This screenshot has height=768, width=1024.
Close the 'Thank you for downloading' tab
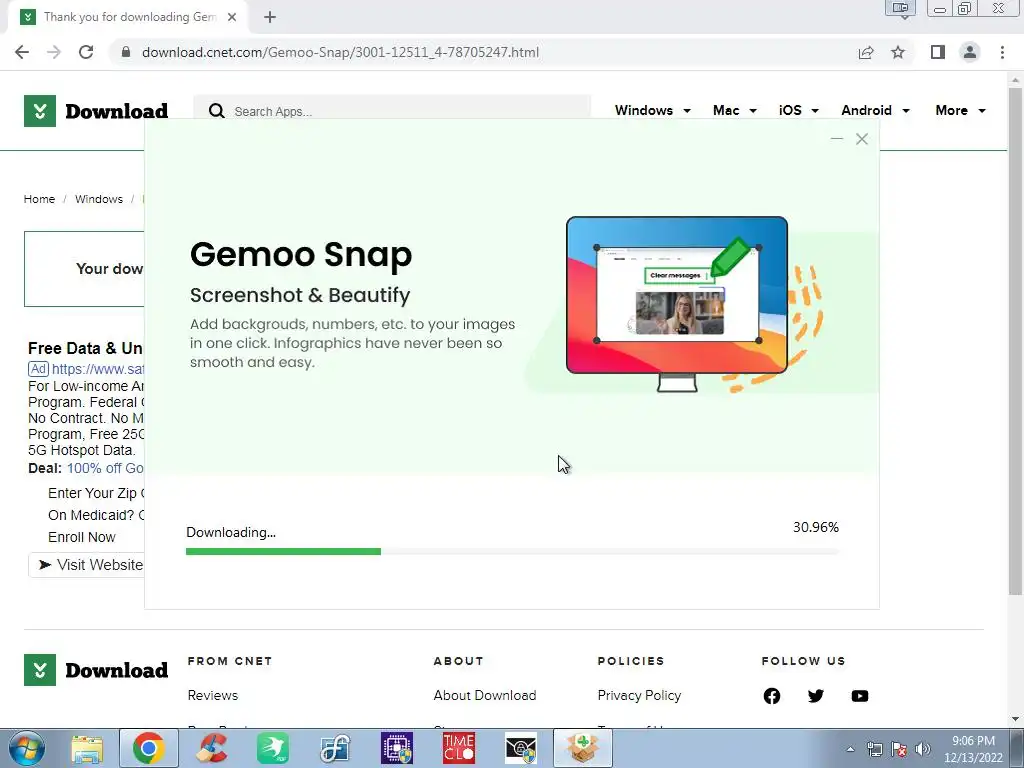pyautogui.click(x=232, y=18)
